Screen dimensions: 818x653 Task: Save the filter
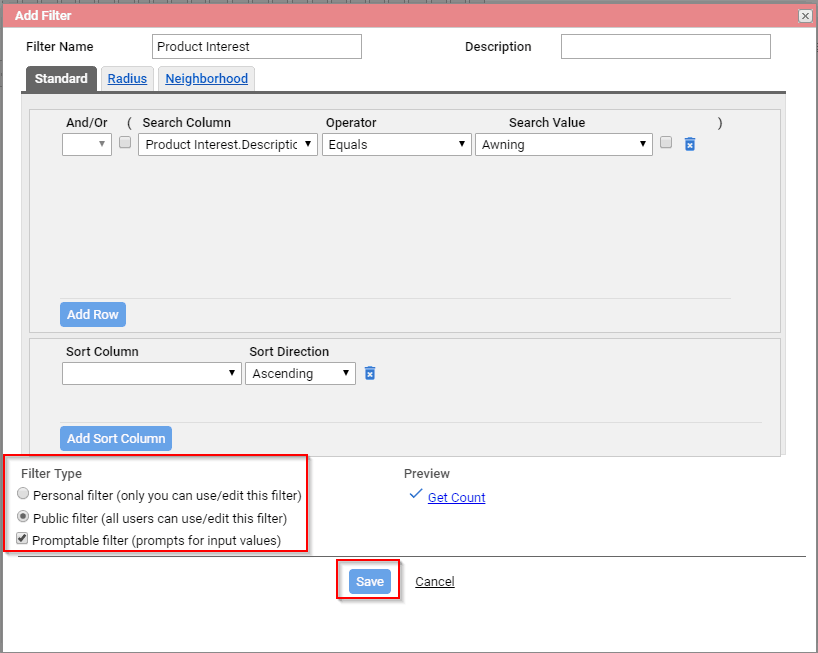(x=370, y=581)
